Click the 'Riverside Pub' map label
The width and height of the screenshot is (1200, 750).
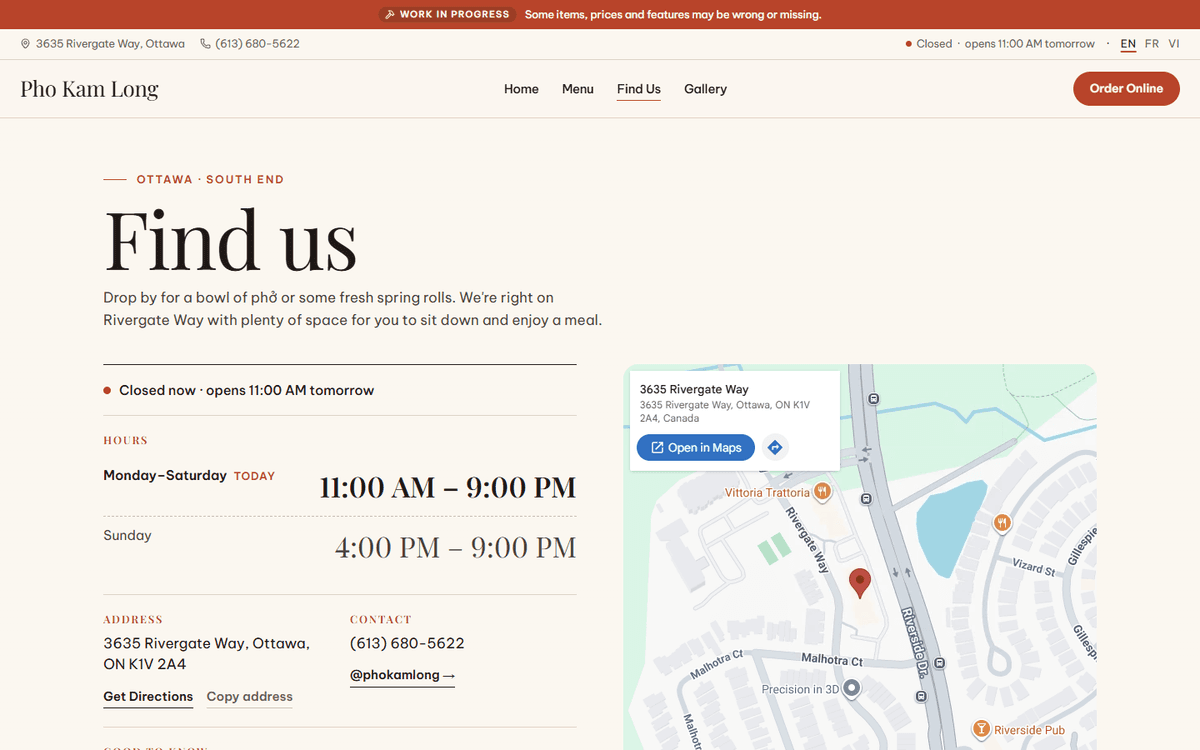(1030, 731)
